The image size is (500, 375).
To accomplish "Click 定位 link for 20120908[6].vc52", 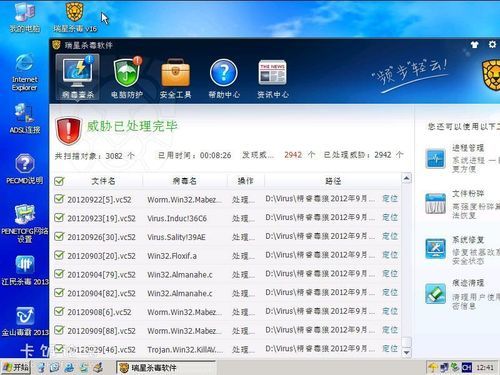I will pos(390,311).
